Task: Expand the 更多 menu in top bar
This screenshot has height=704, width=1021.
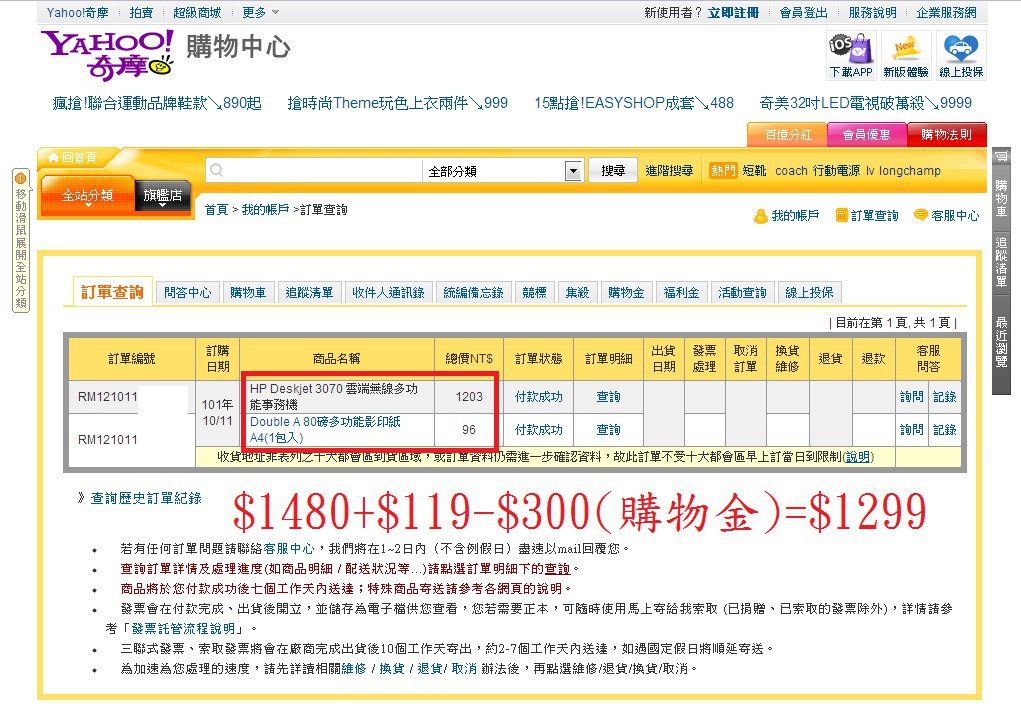Action: pos(260,12)
